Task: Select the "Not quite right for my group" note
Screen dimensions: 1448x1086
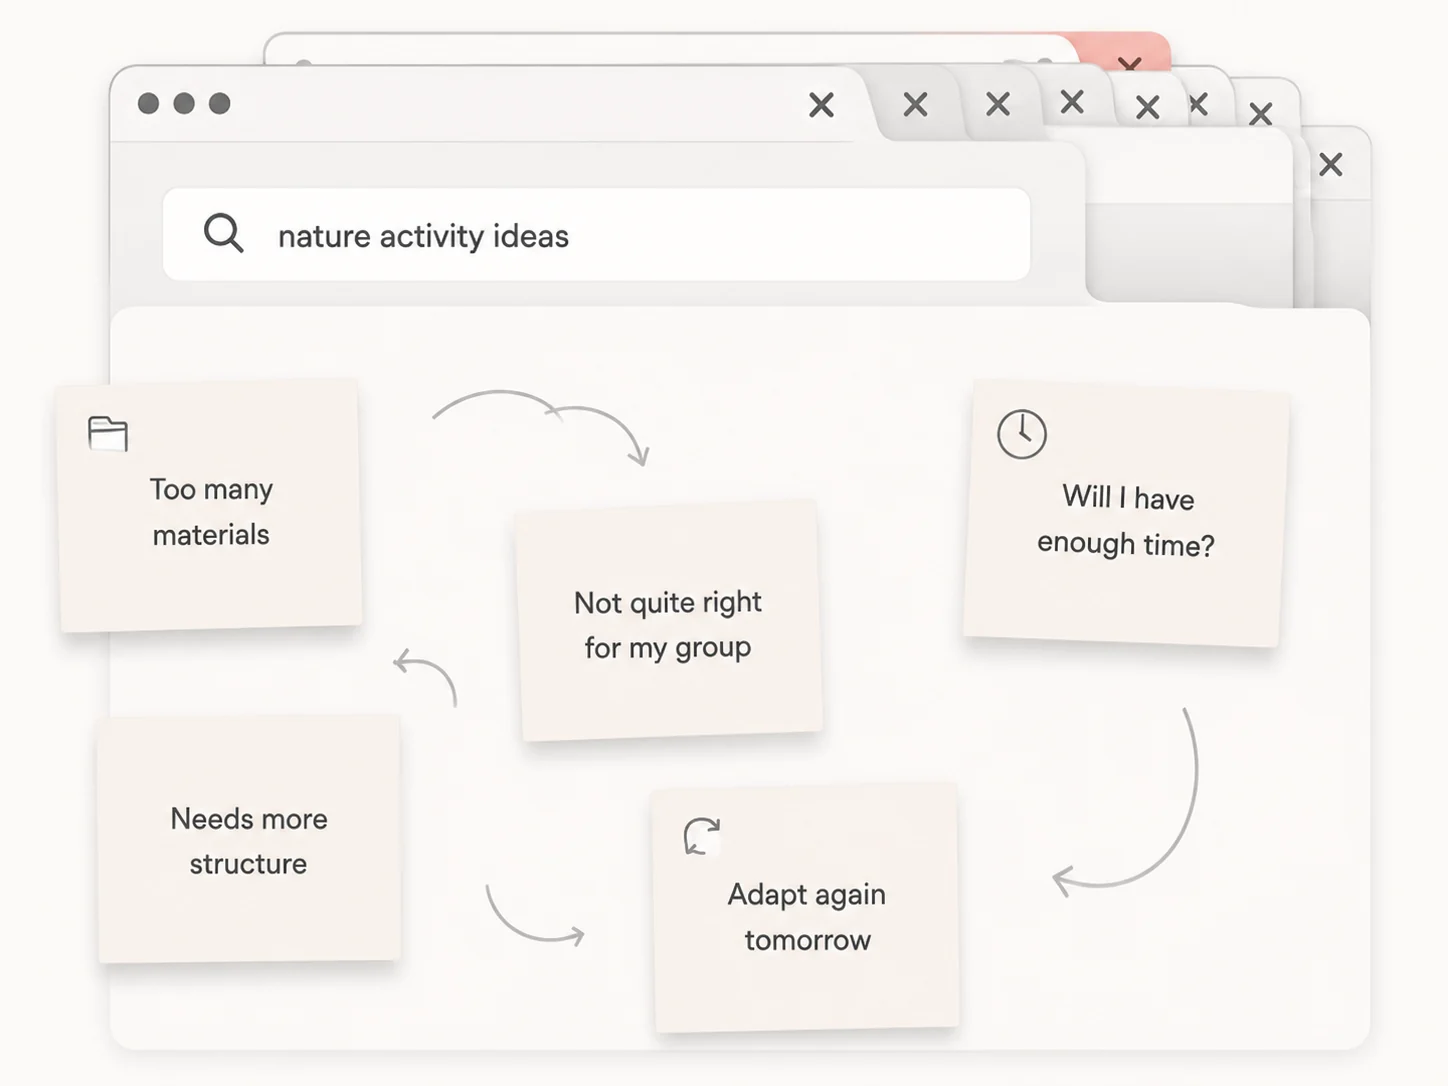Action: point(668,621)
